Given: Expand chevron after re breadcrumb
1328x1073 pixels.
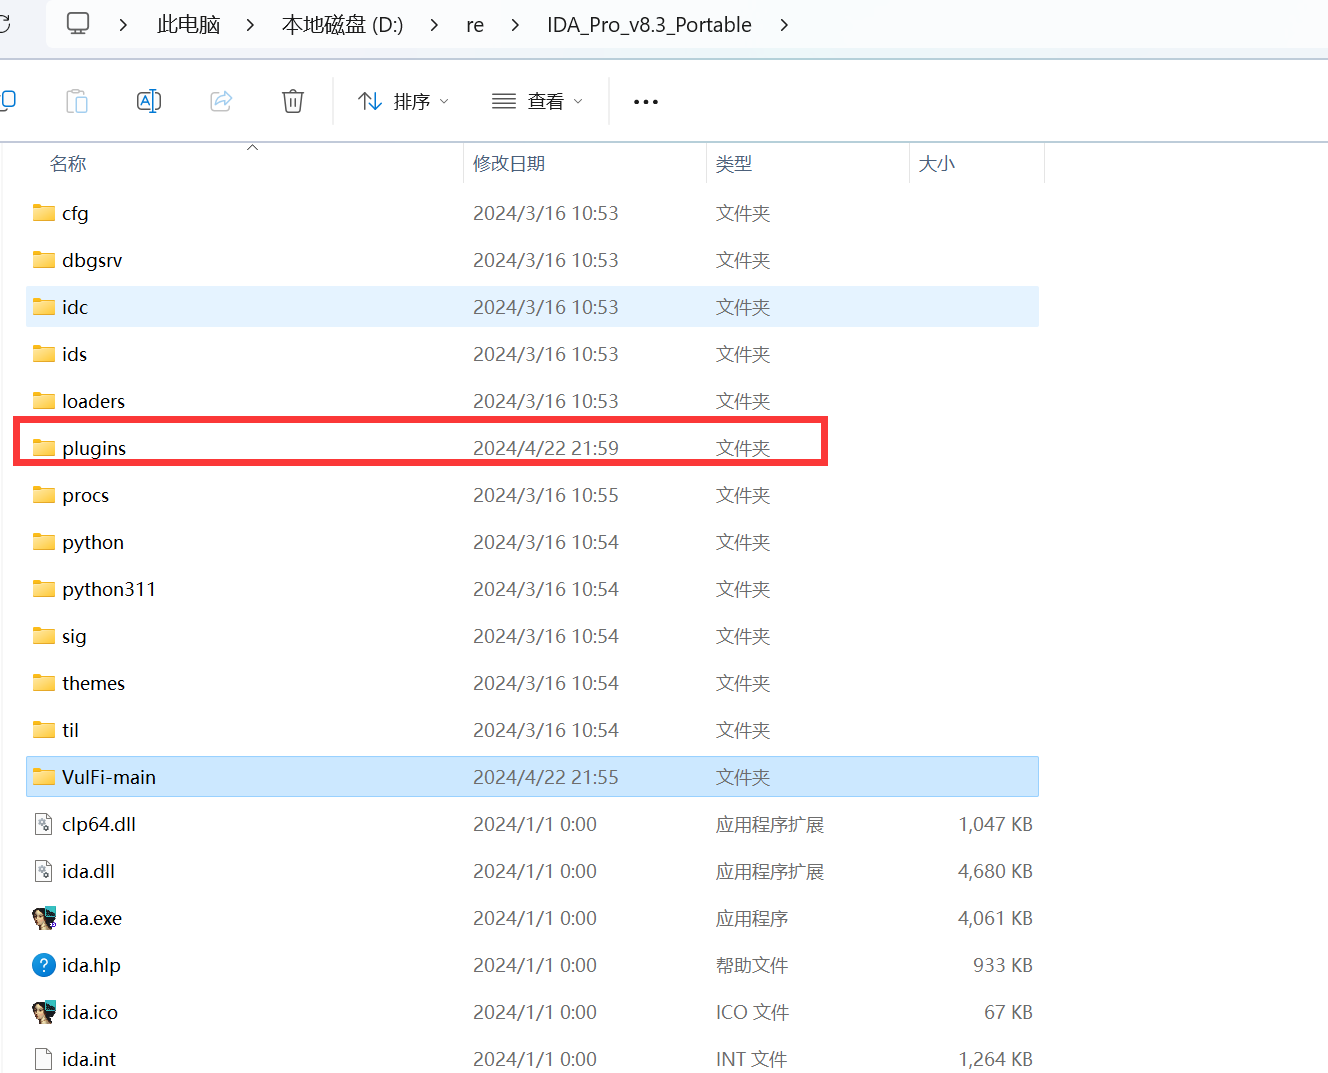Looking at the screenshot, I should 515,25.
